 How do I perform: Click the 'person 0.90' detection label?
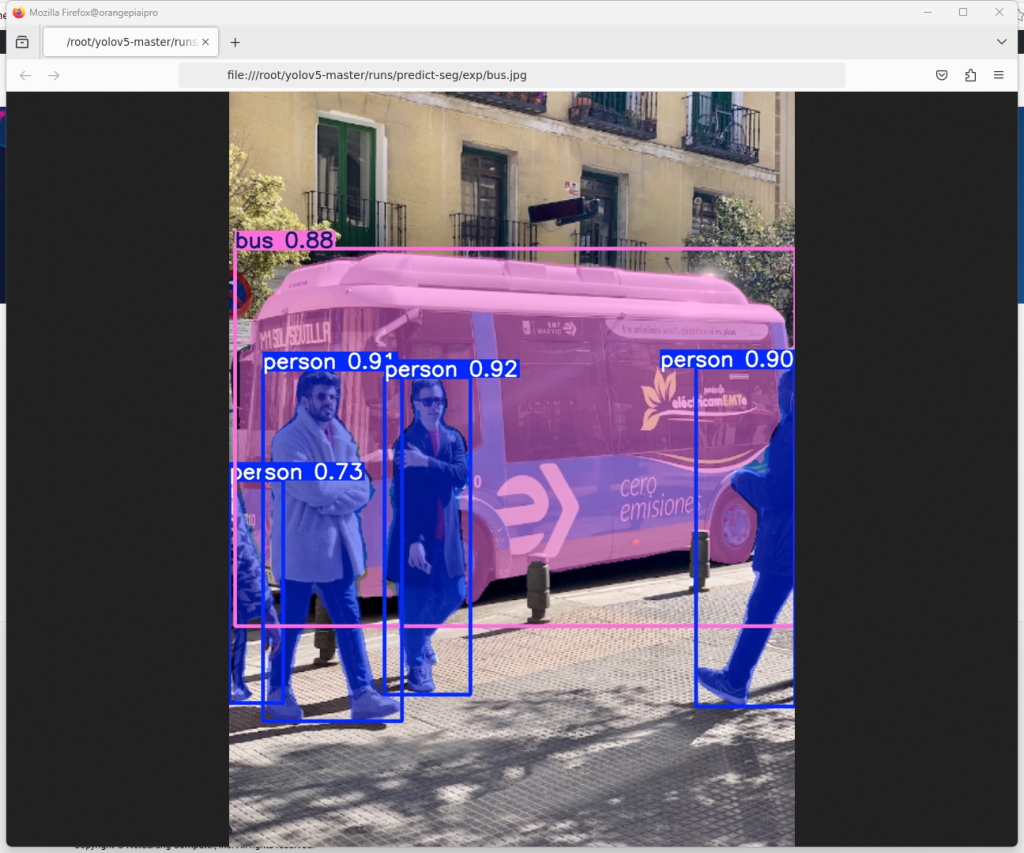(727, 359)
